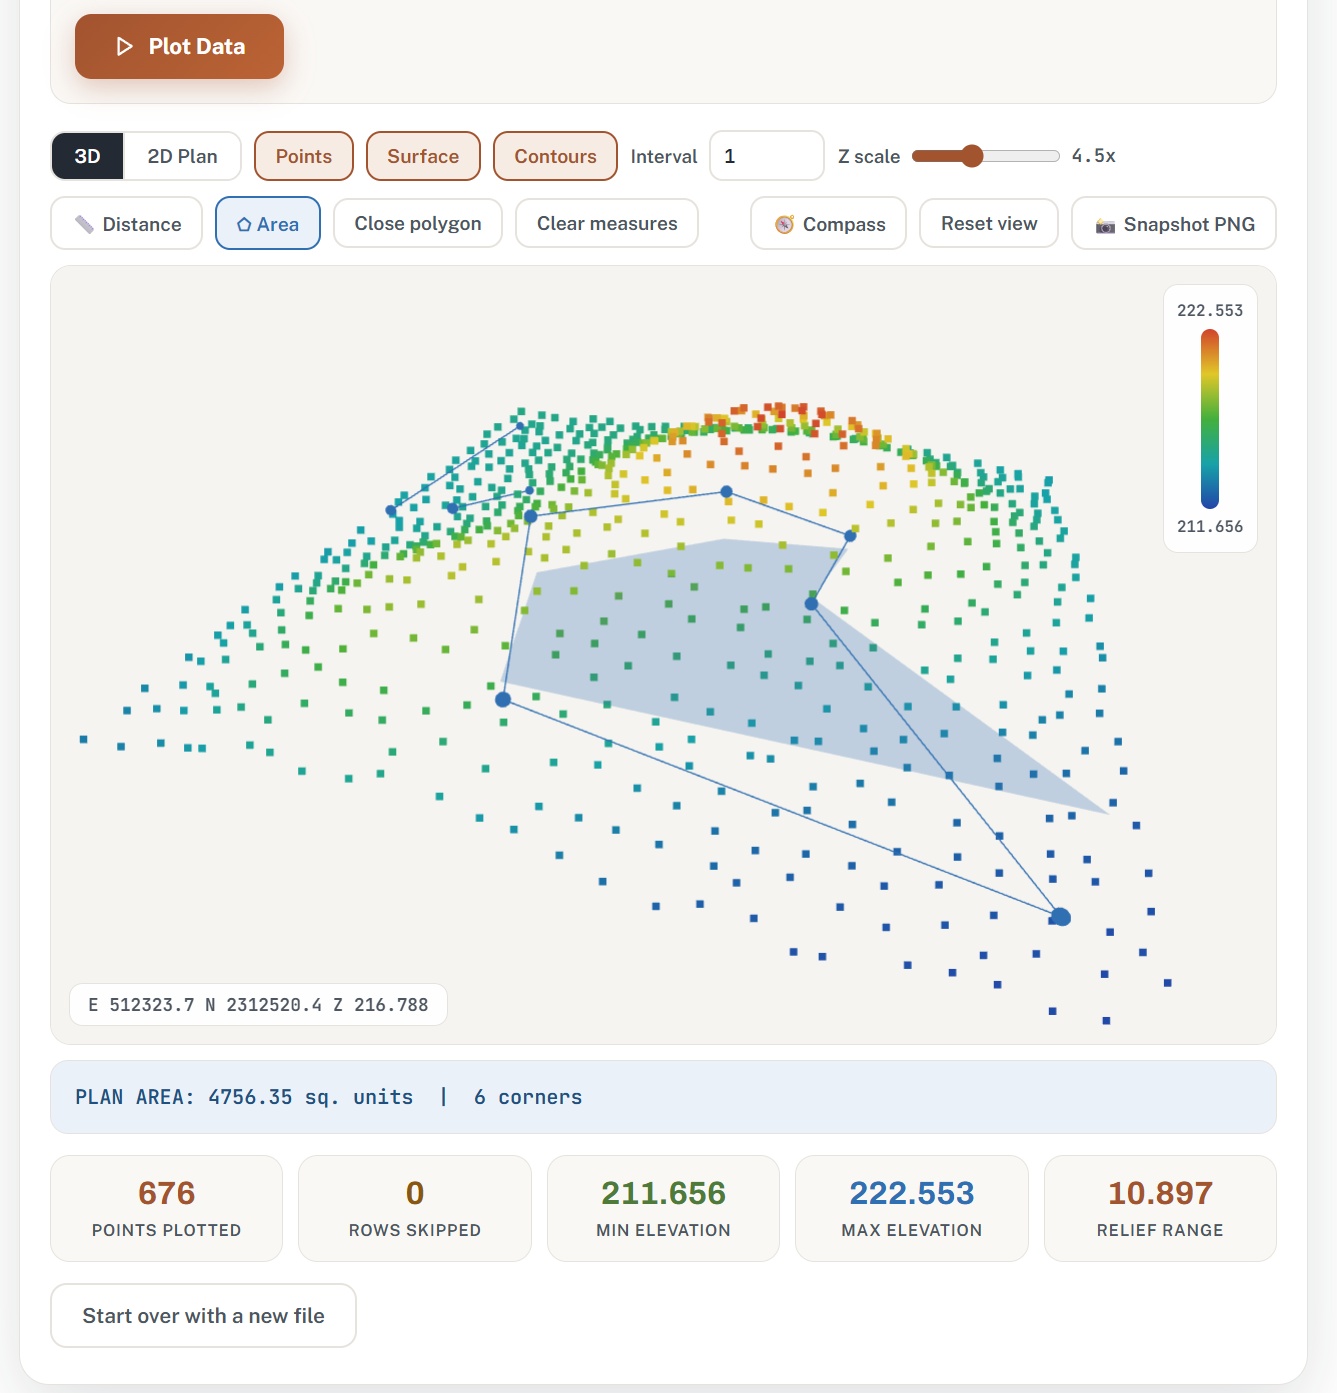
Task: Adjust the Z scale slider handle
Action: pos(971,155)
